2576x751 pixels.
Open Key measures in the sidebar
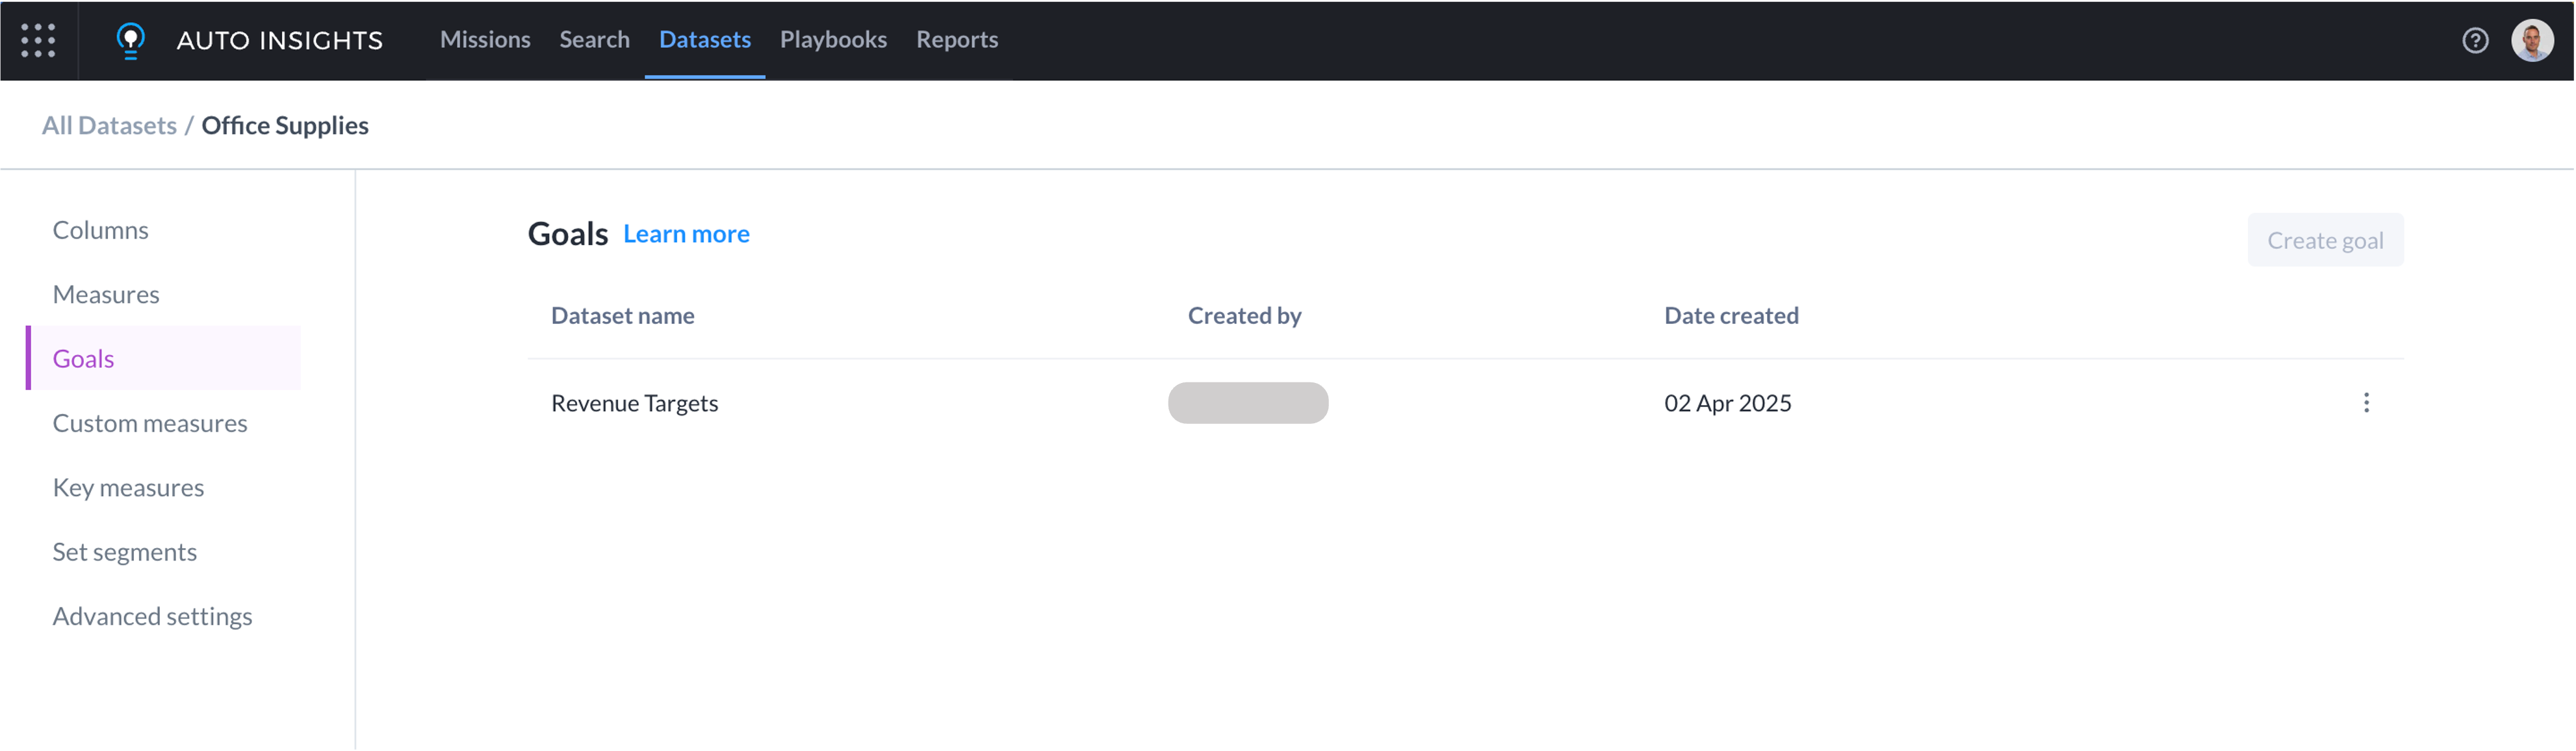click(128, 487)
